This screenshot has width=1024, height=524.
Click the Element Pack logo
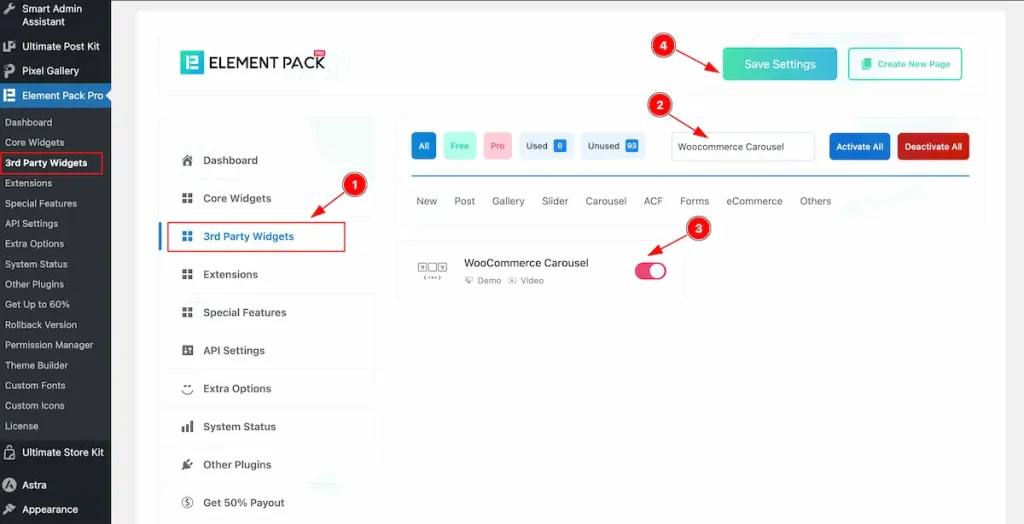[253, 62]
